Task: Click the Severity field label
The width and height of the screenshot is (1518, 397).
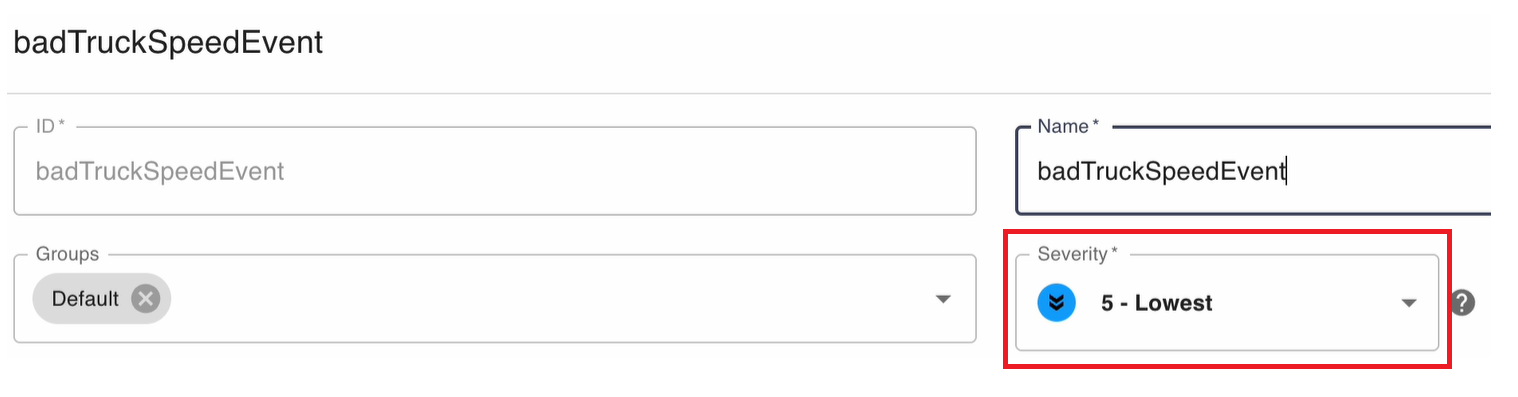Action: pyautogui.click(x=1077, y=254)
